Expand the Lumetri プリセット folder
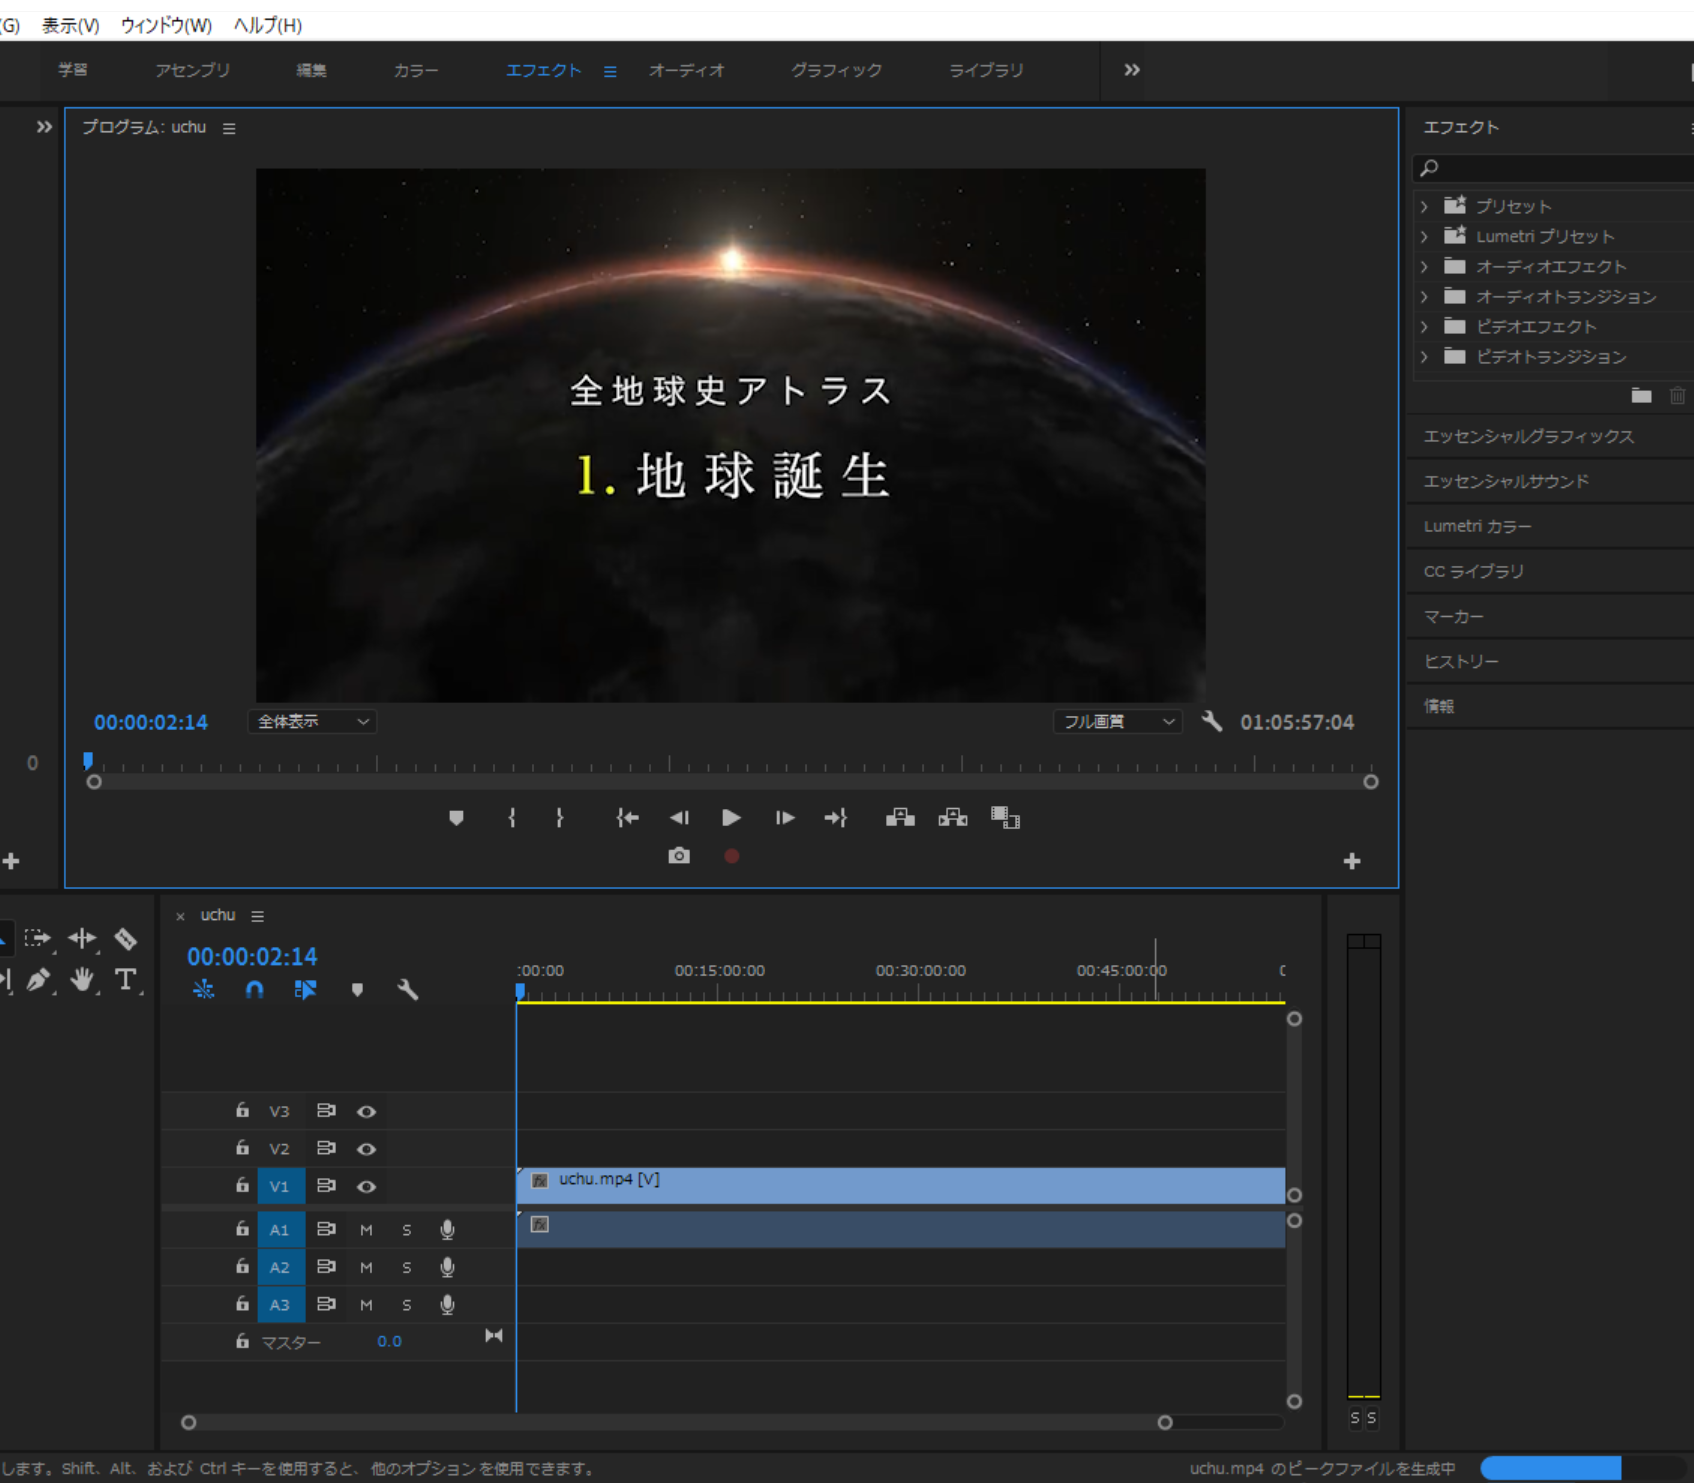1694x1483 pixels. tap(1425, 237)
